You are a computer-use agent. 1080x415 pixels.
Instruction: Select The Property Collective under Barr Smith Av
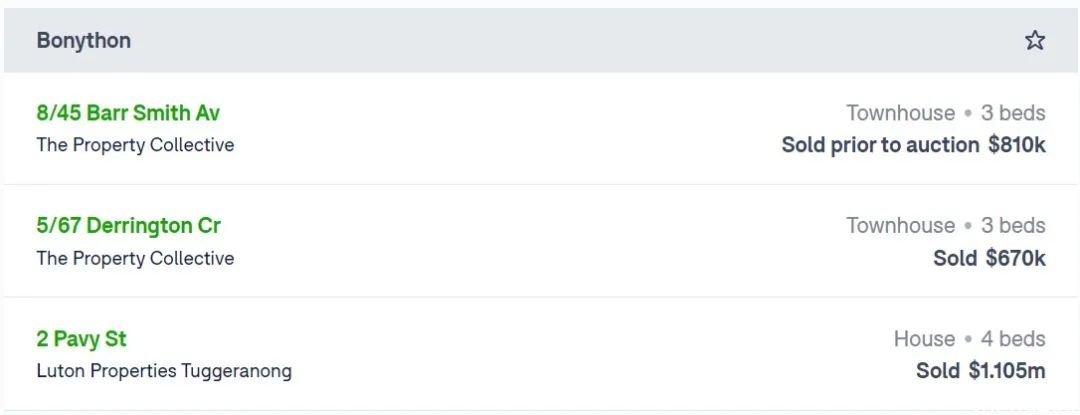coord(135,145)
